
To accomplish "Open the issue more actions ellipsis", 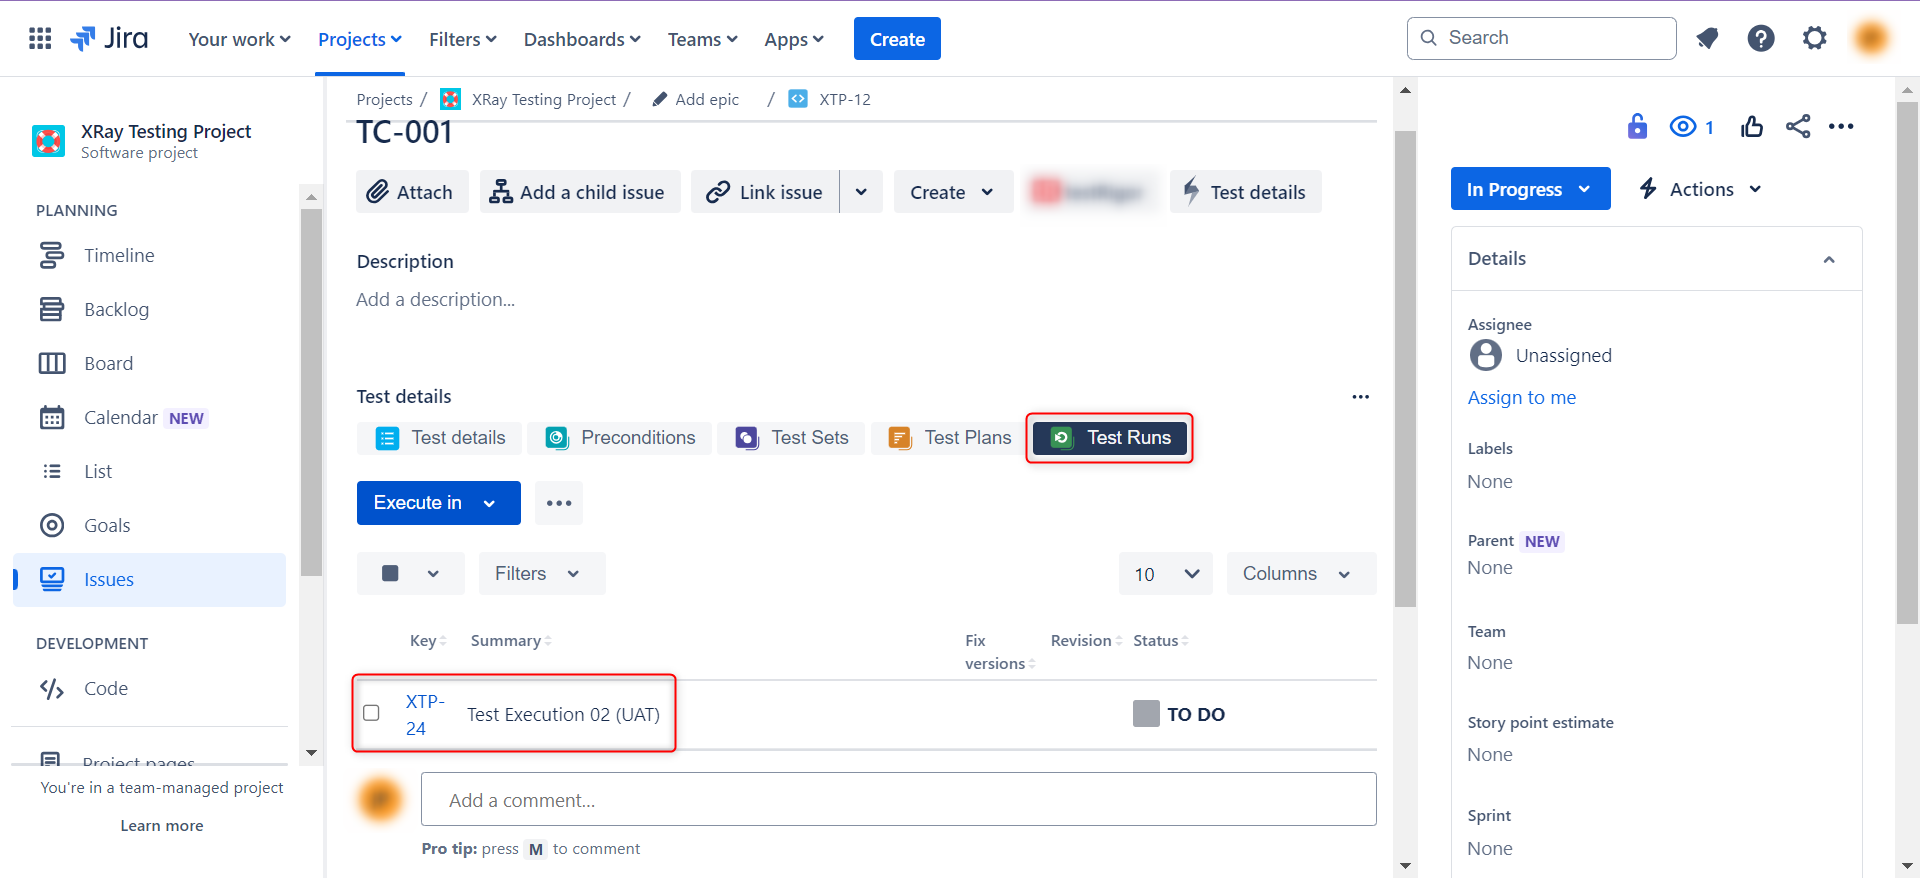I will [x=1841, y=127].
